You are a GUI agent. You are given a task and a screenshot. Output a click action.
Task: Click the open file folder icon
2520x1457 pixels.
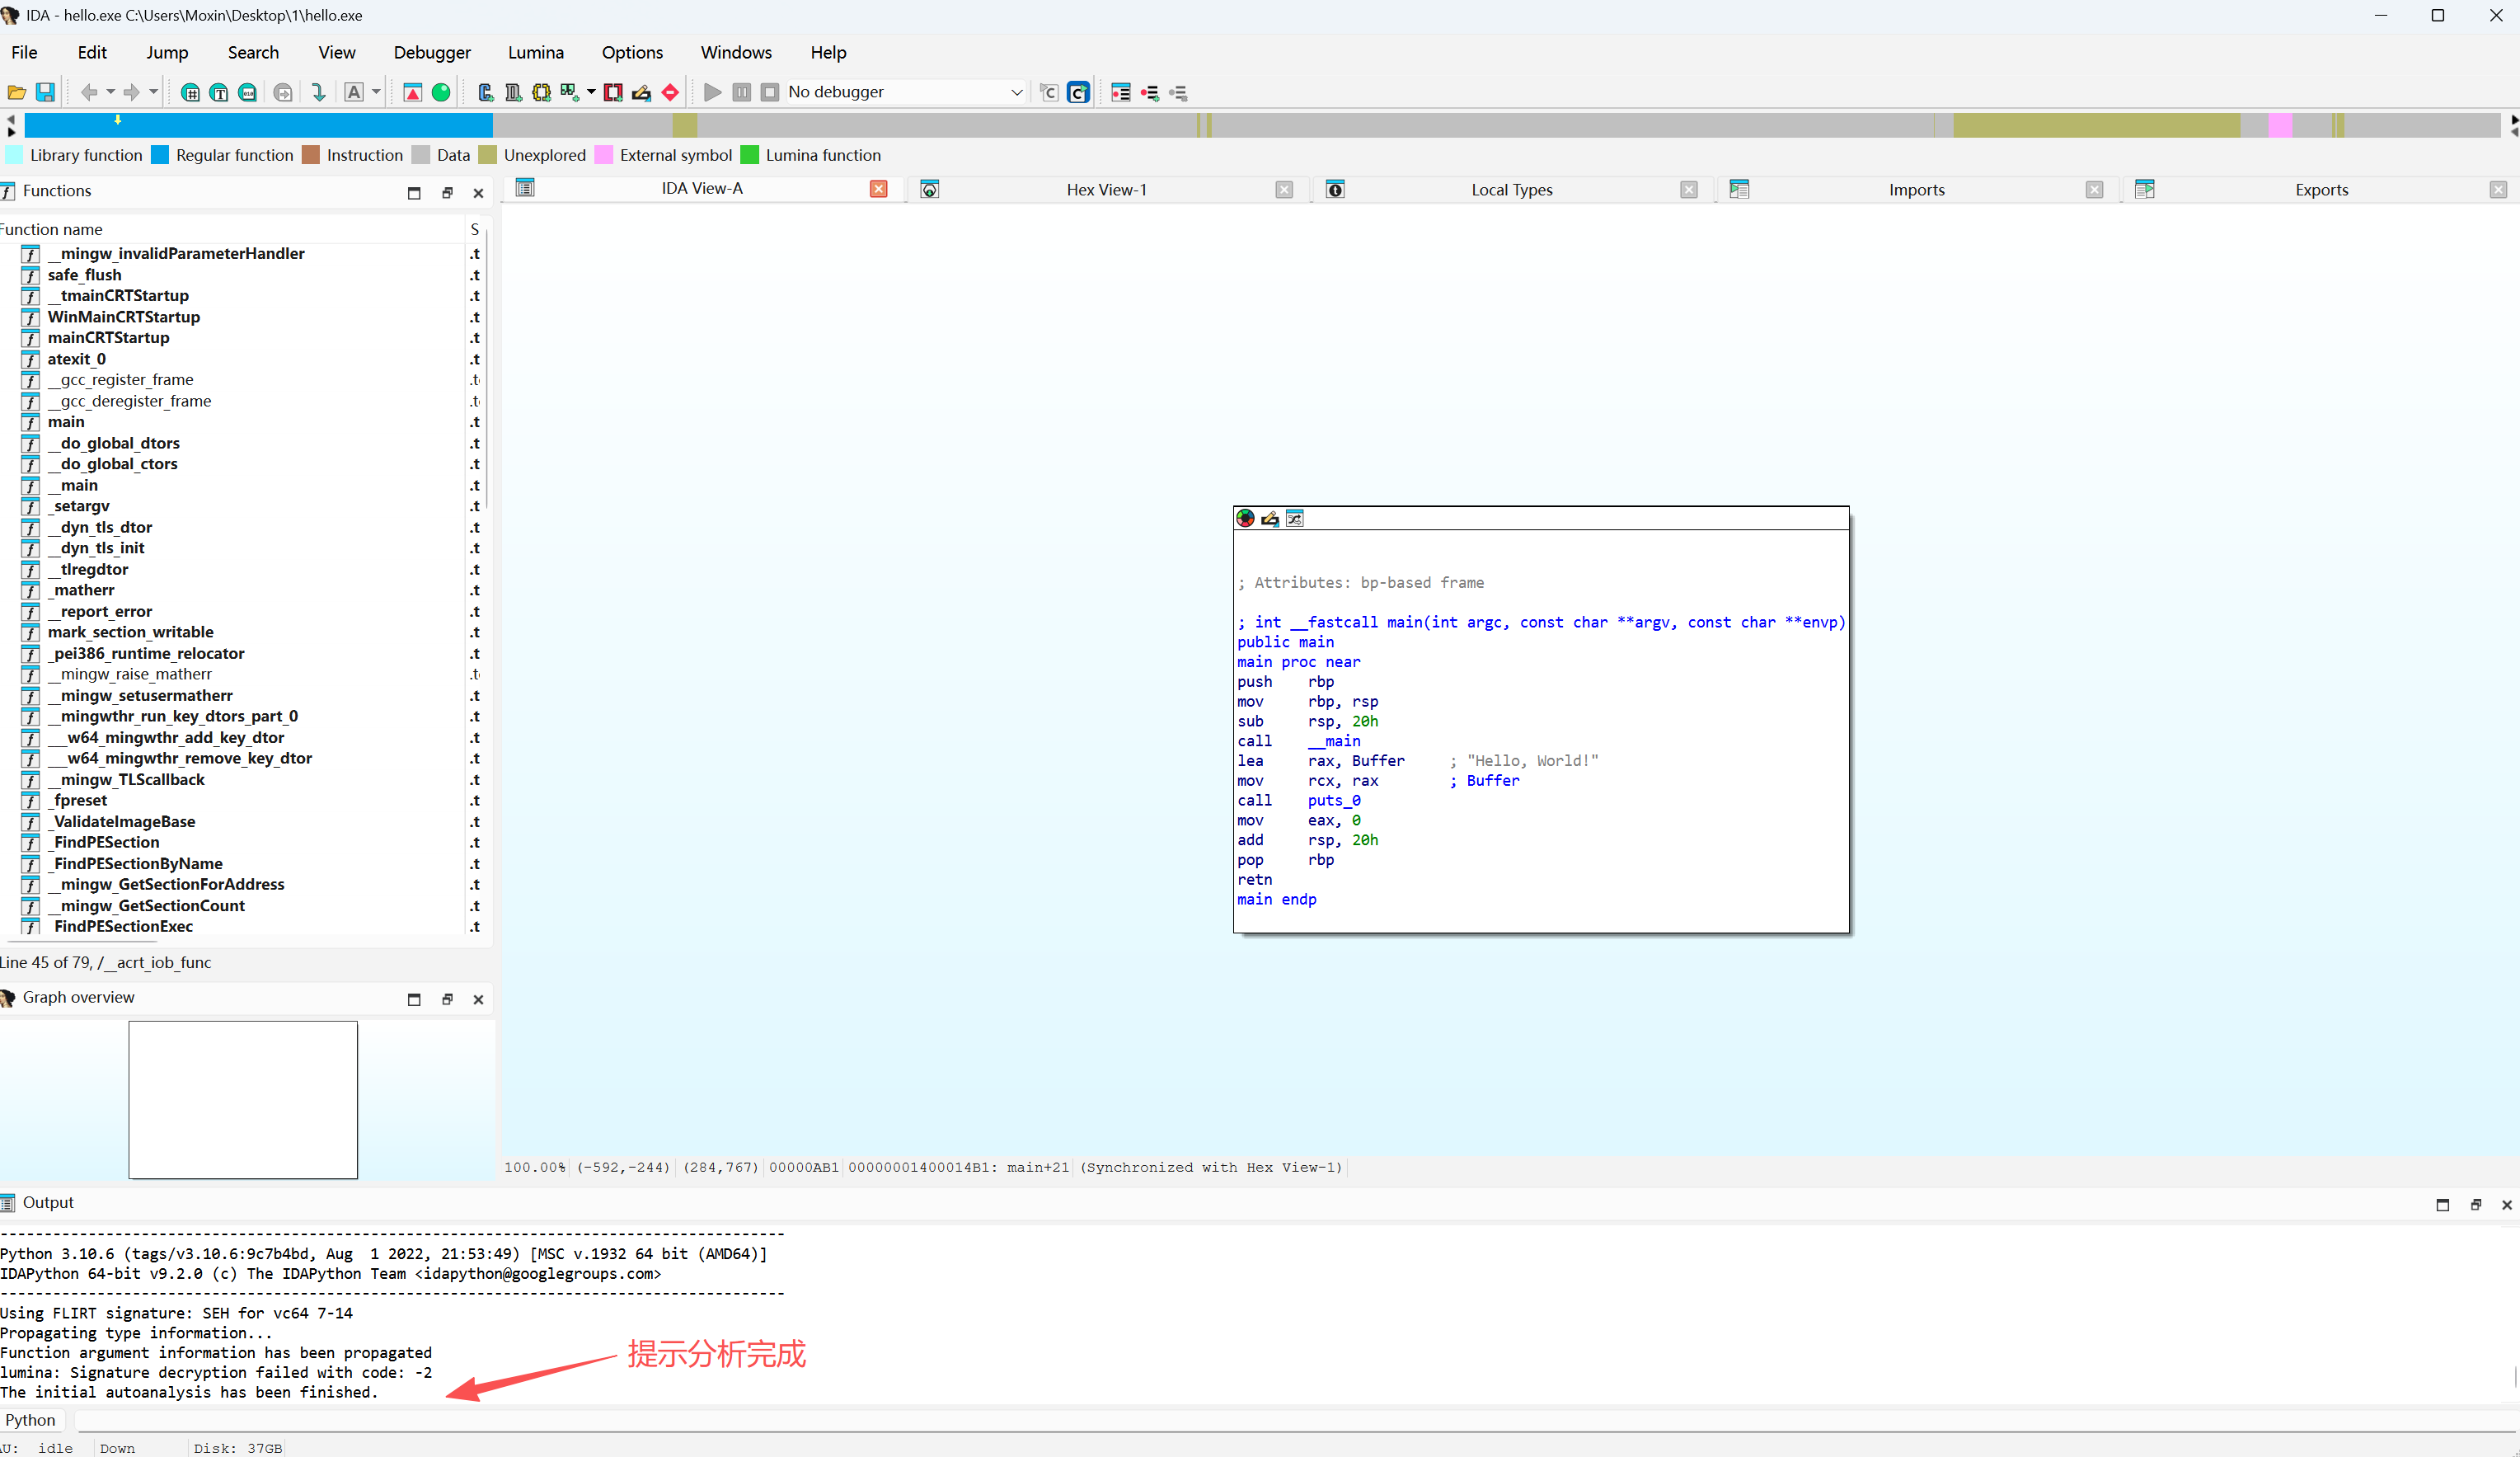[17, 92]
